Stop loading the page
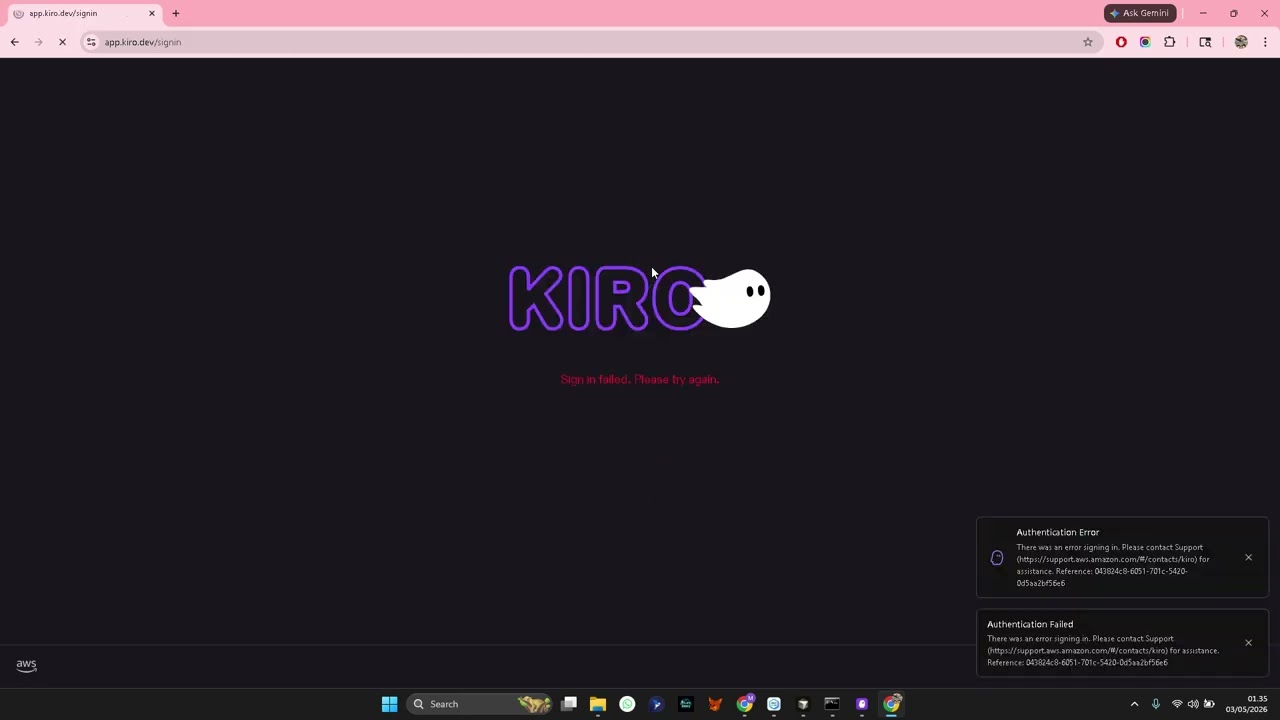The width and height of the screenshot is (1280, 720). click(x=62, y=42)
